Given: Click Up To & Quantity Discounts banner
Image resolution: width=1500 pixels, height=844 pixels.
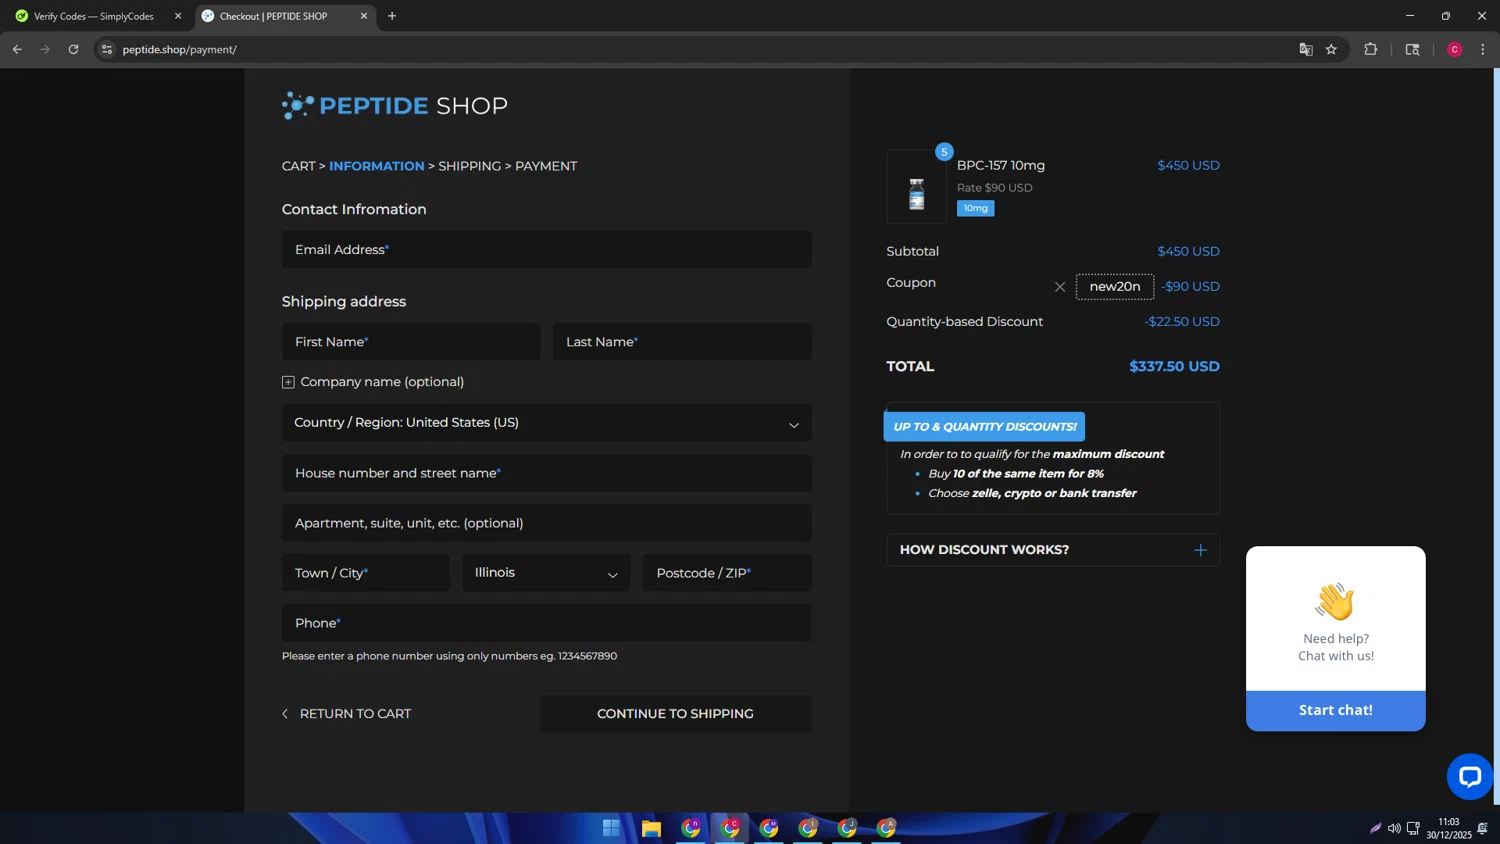Looking at the screenshot, I should pos(984,427).
